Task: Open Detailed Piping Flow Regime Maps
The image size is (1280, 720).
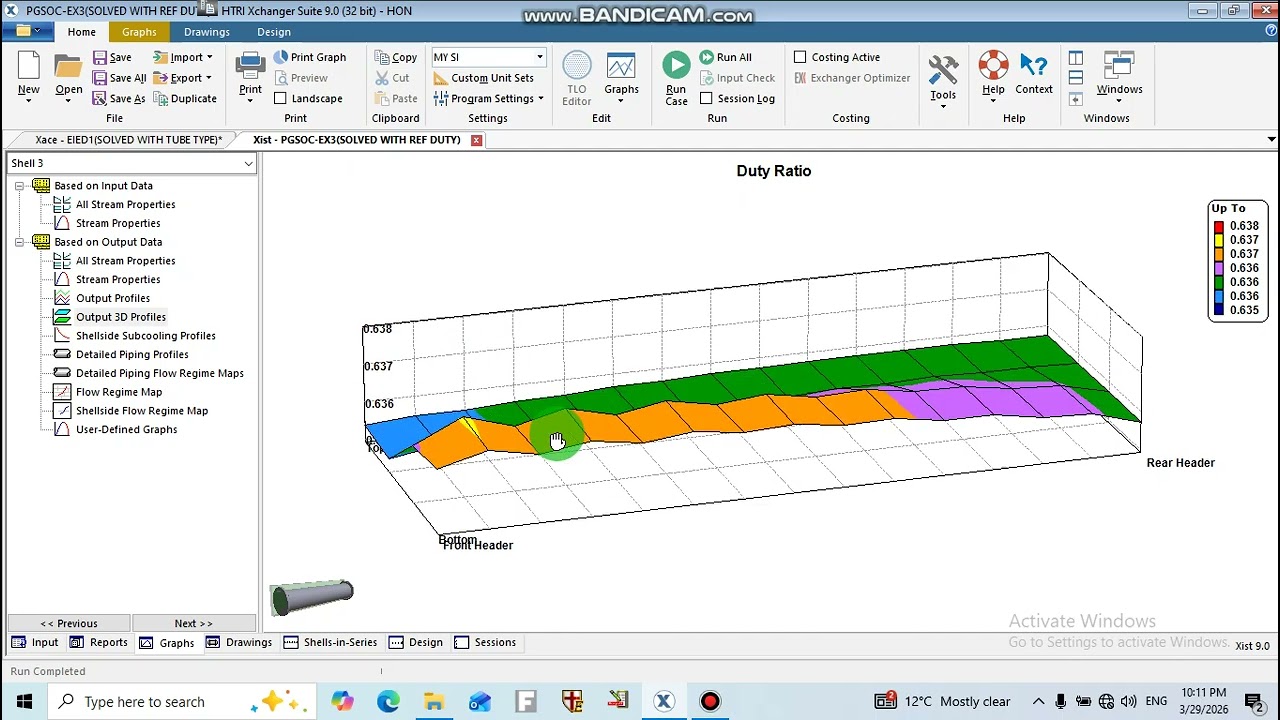Action: (149, 373)
